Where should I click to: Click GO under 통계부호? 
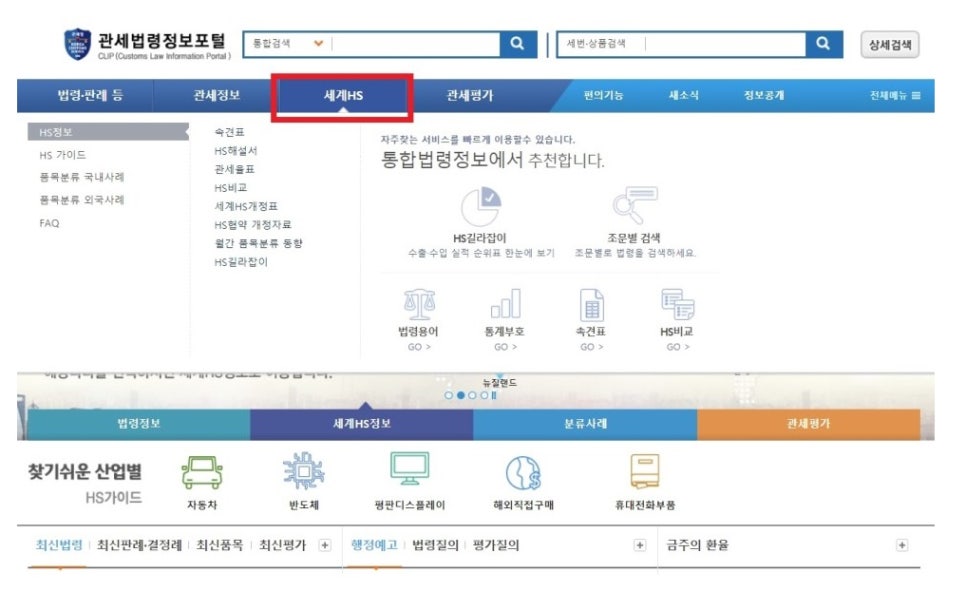pos(505,347)
